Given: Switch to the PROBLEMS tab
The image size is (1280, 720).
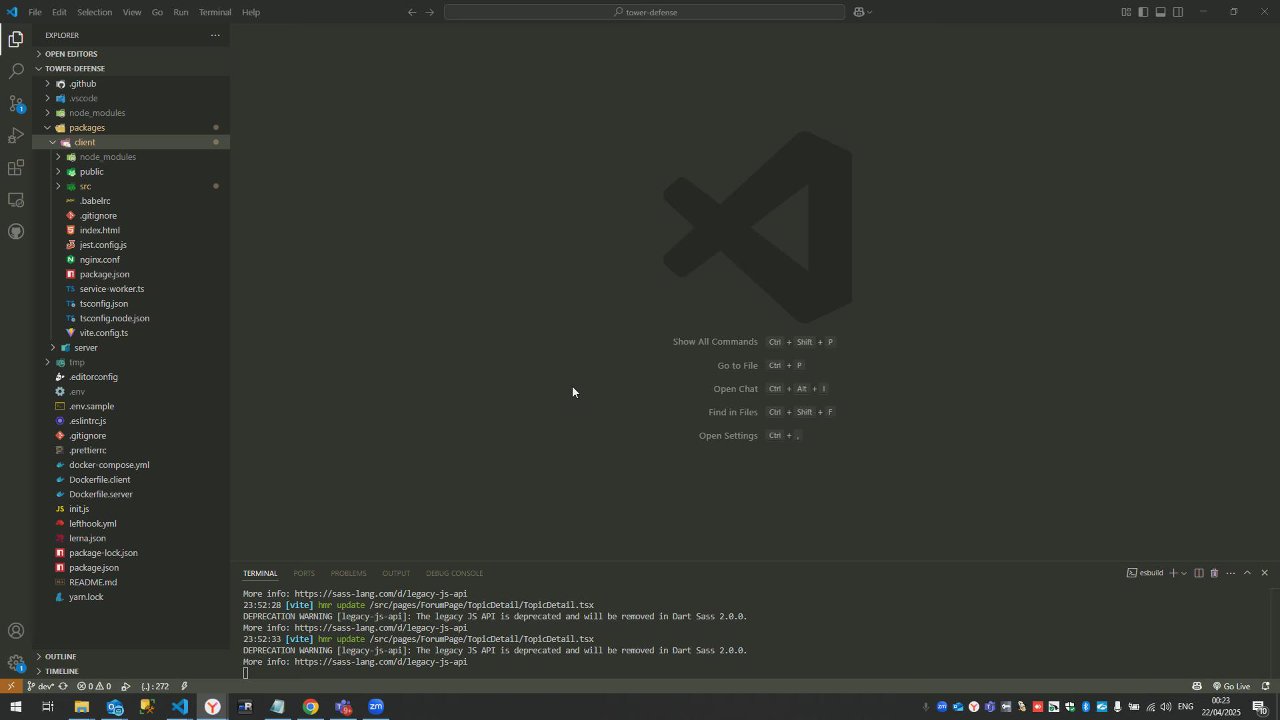Looking at the screenshot, I should click(x=348, y=573).
